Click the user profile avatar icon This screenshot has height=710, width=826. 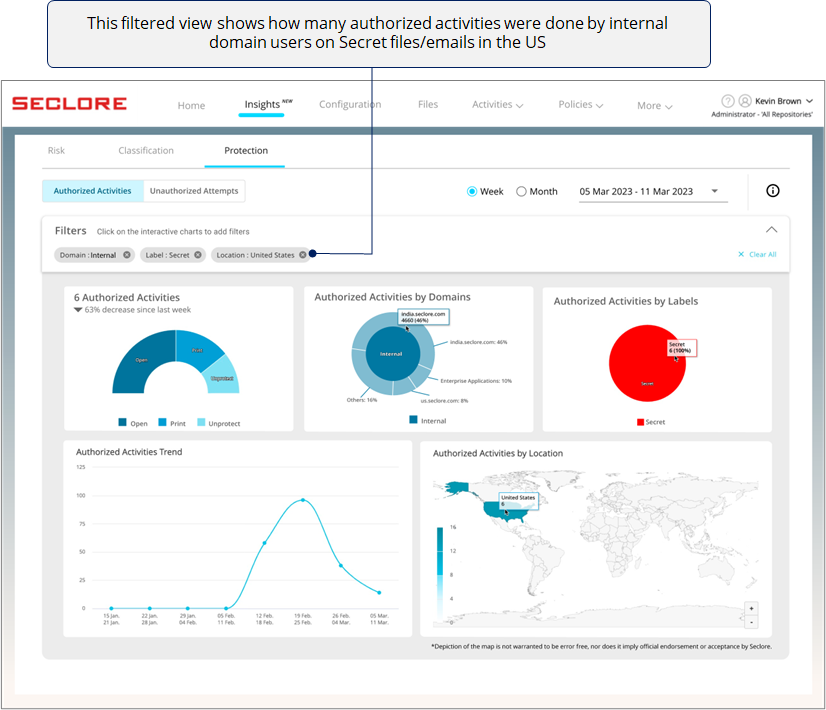point(745,101)
